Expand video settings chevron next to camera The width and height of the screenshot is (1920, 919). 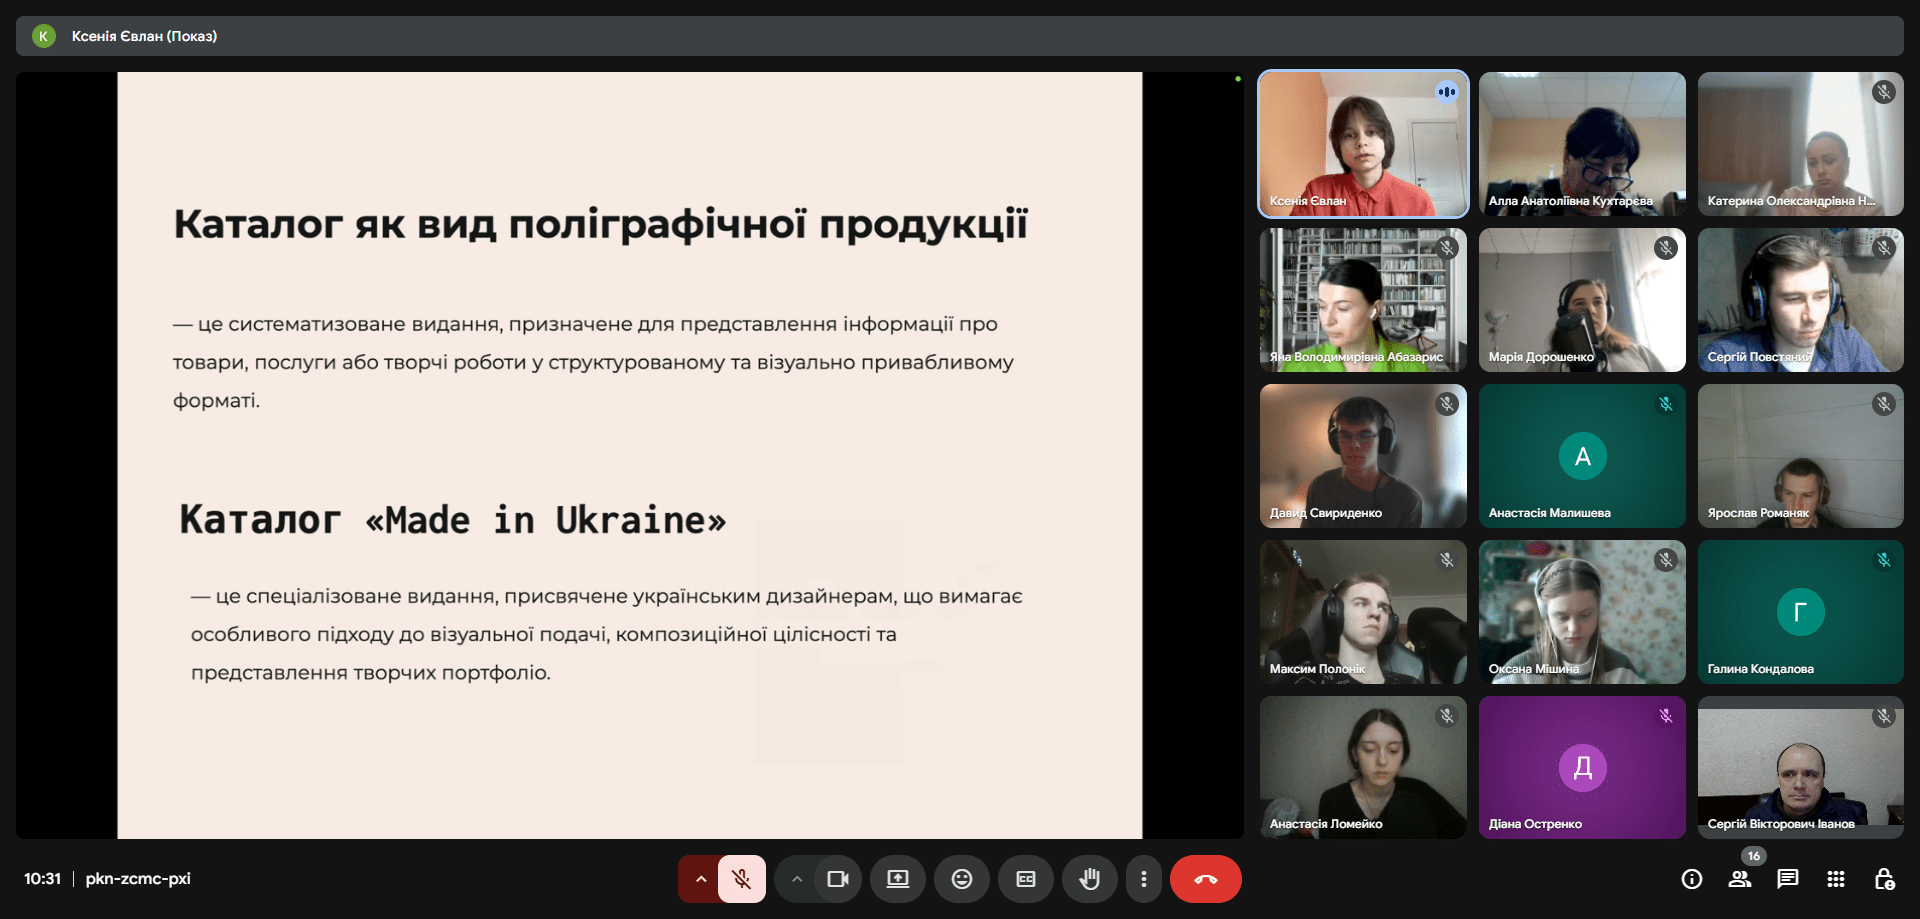[x=797, y=879]
